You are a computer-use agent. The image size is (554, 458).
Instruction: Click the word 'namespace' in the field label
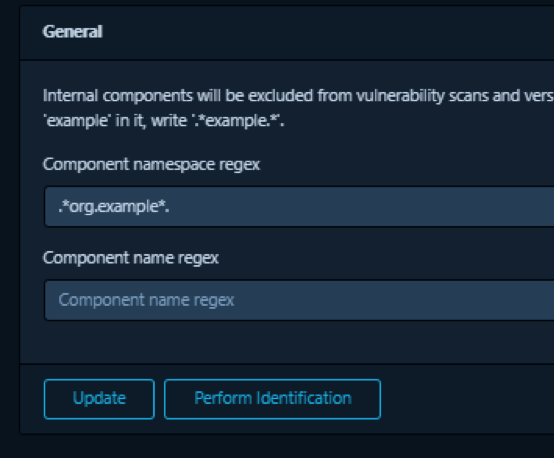174,165
